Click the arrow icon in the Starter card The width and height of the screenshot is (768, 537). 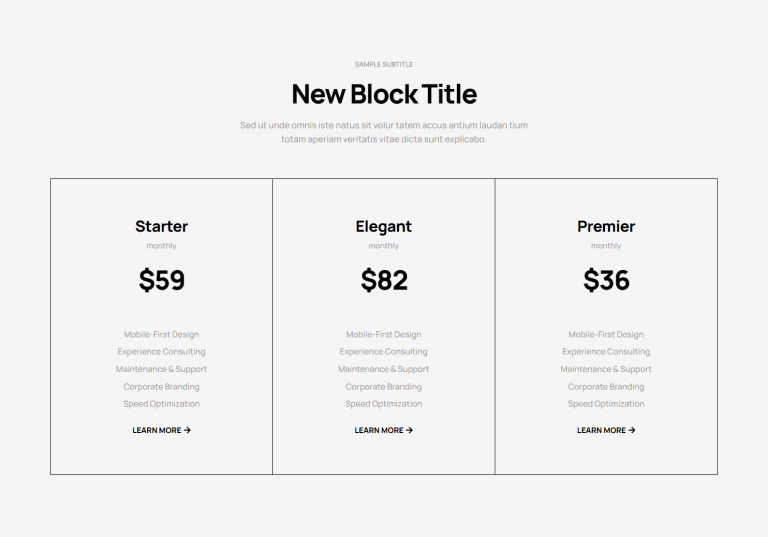(187, 431)
